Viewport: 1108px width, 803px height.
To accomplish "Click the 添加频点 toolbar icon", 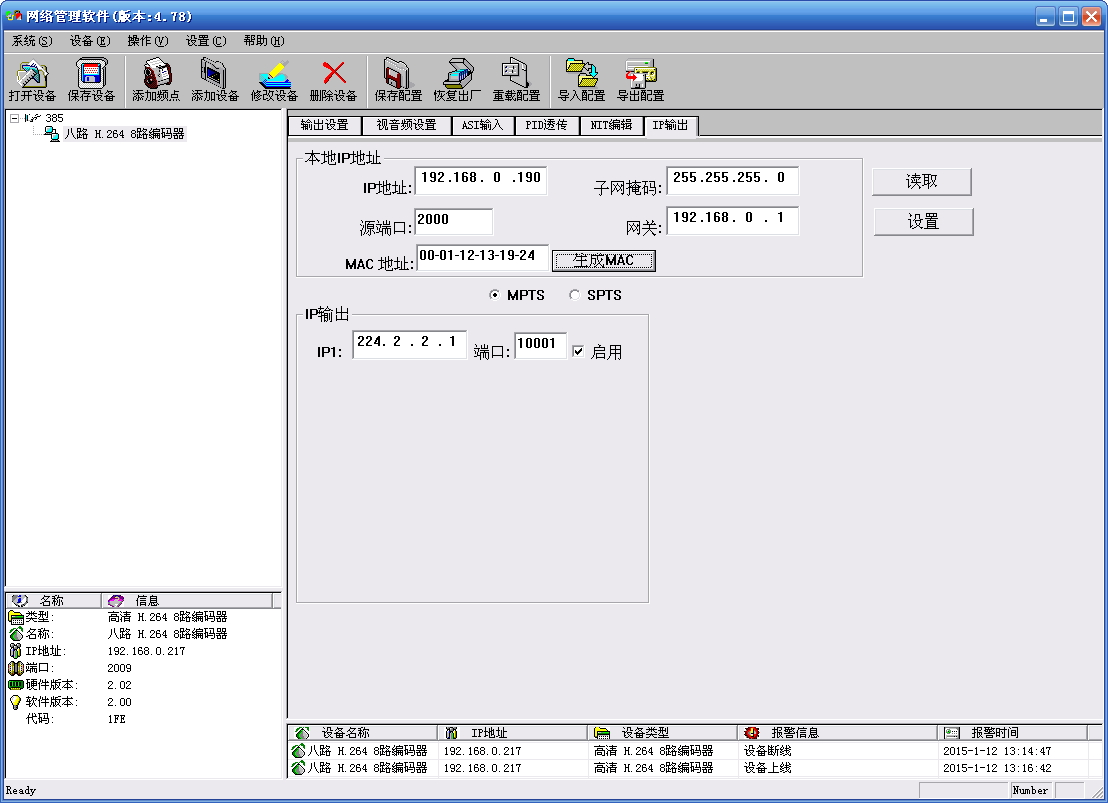I will click(x=156, y=80).
